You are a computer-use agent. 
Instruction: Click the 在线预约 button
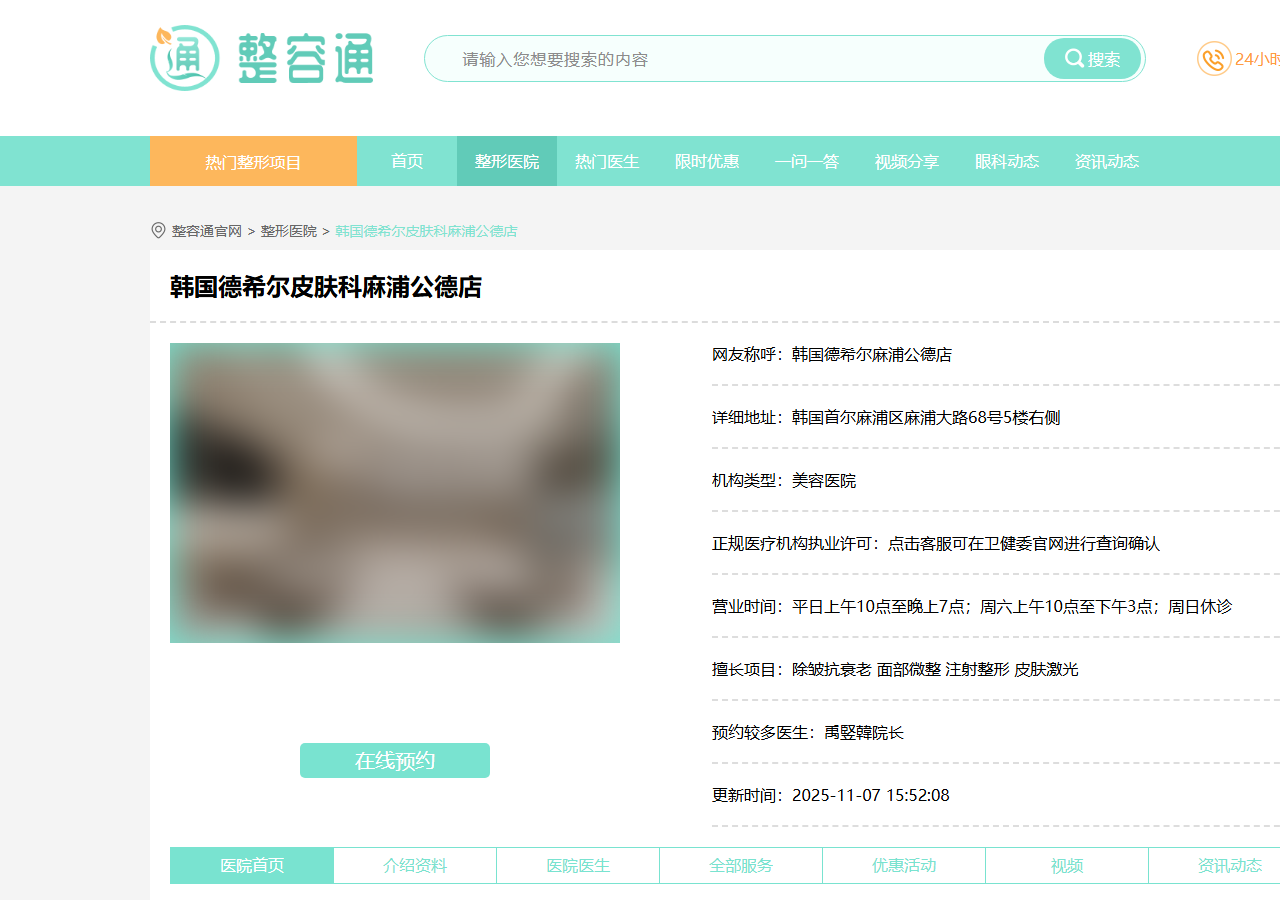pos(395,760)
